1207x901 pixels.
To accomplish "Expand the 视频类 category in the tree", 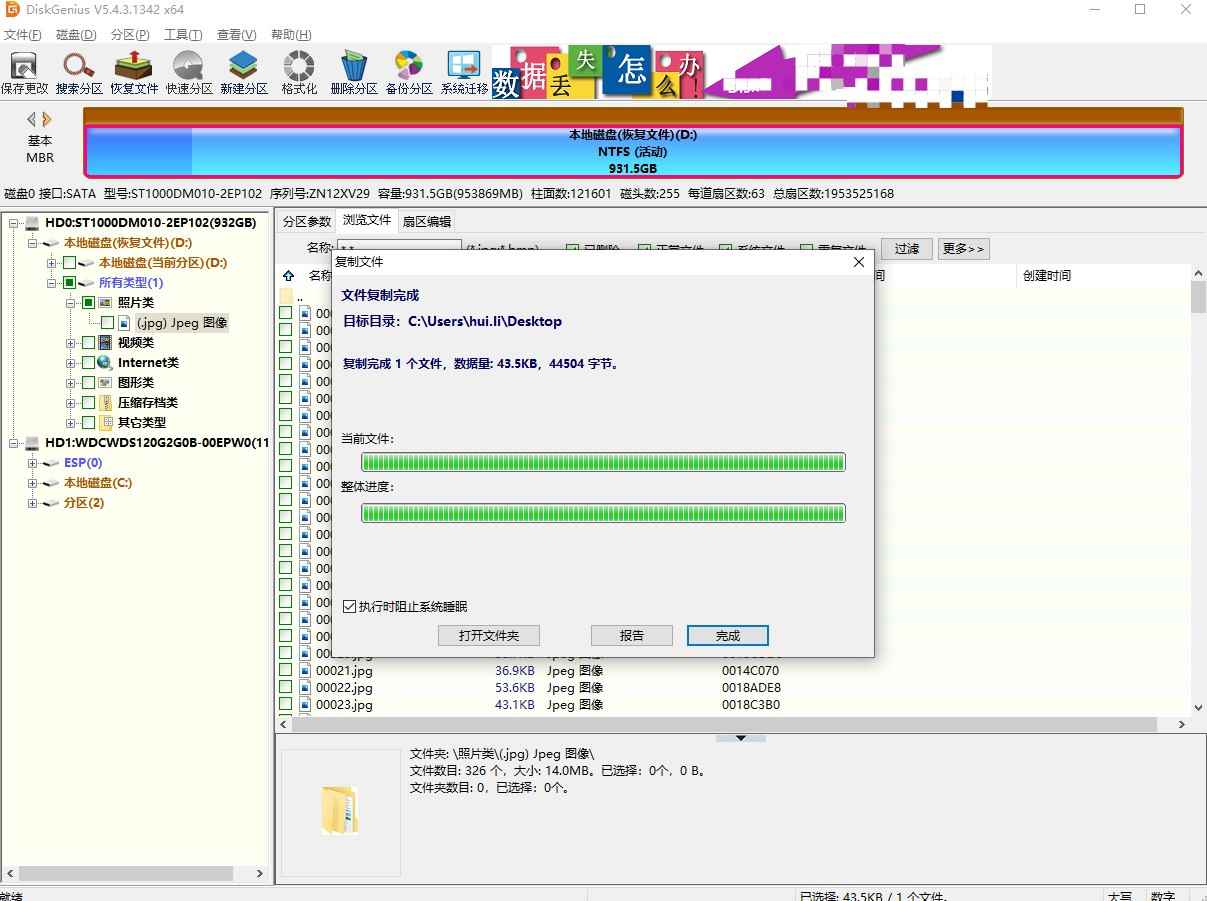I will coord(70,342).
